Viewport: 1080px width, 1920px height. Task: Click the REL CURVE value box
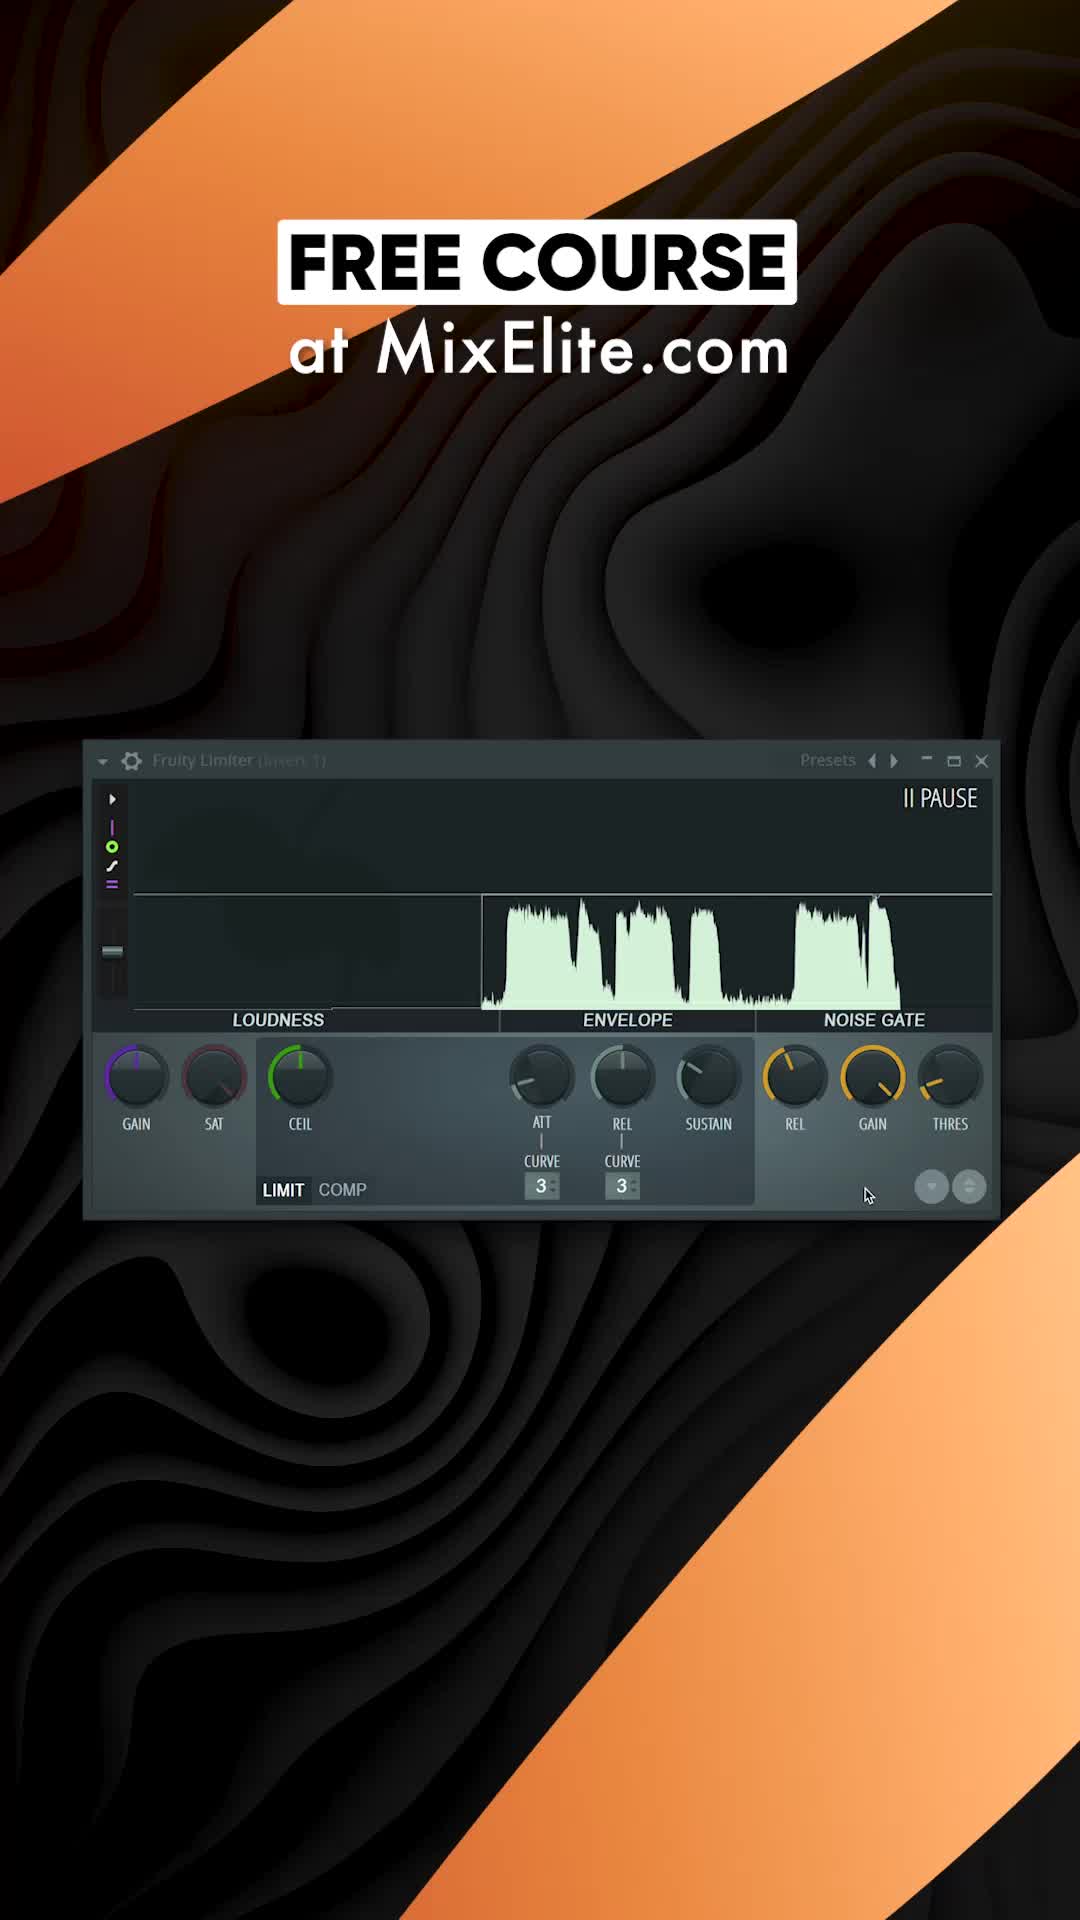(622, 1186)
